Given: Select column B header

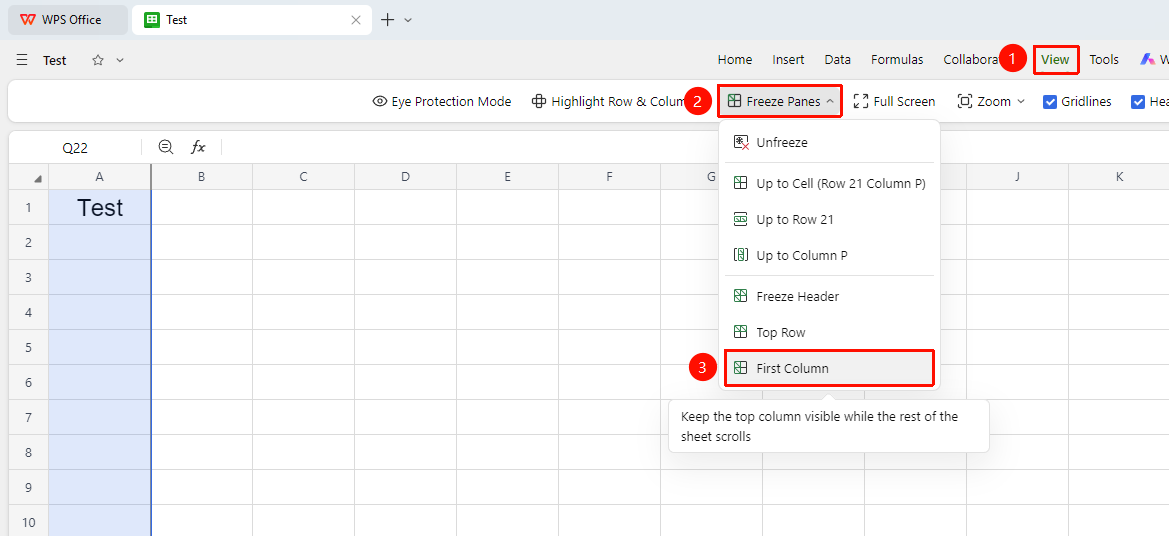Looking at the screenshot, I should pyautogui.click(x=201, y=177).
